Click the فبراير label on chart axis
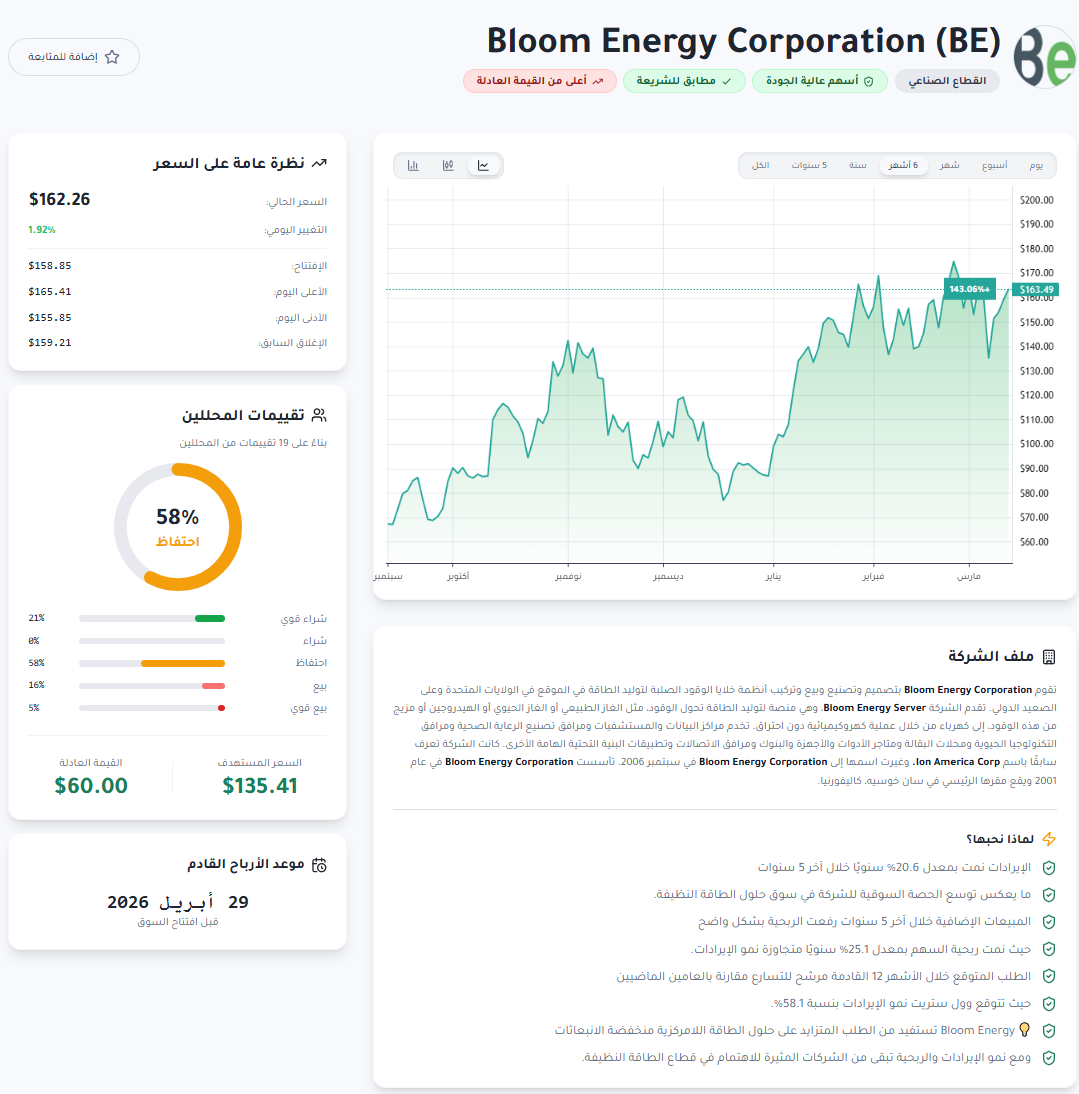This screenshot has width=1079, height=1094. (x=873, y=576)
